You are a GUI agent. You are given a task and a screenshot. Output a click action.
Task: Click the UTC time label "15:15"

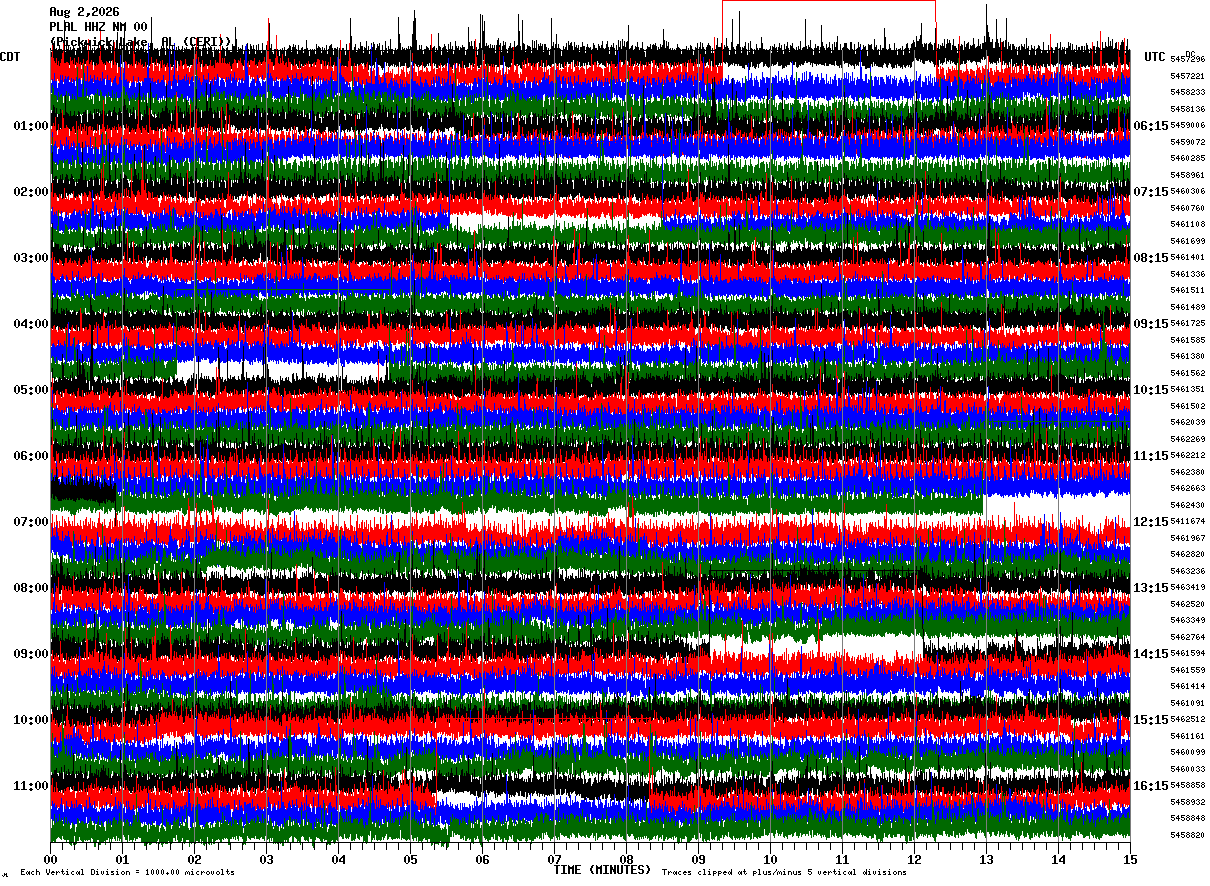pyautogui.click(x=1151, y=720)
